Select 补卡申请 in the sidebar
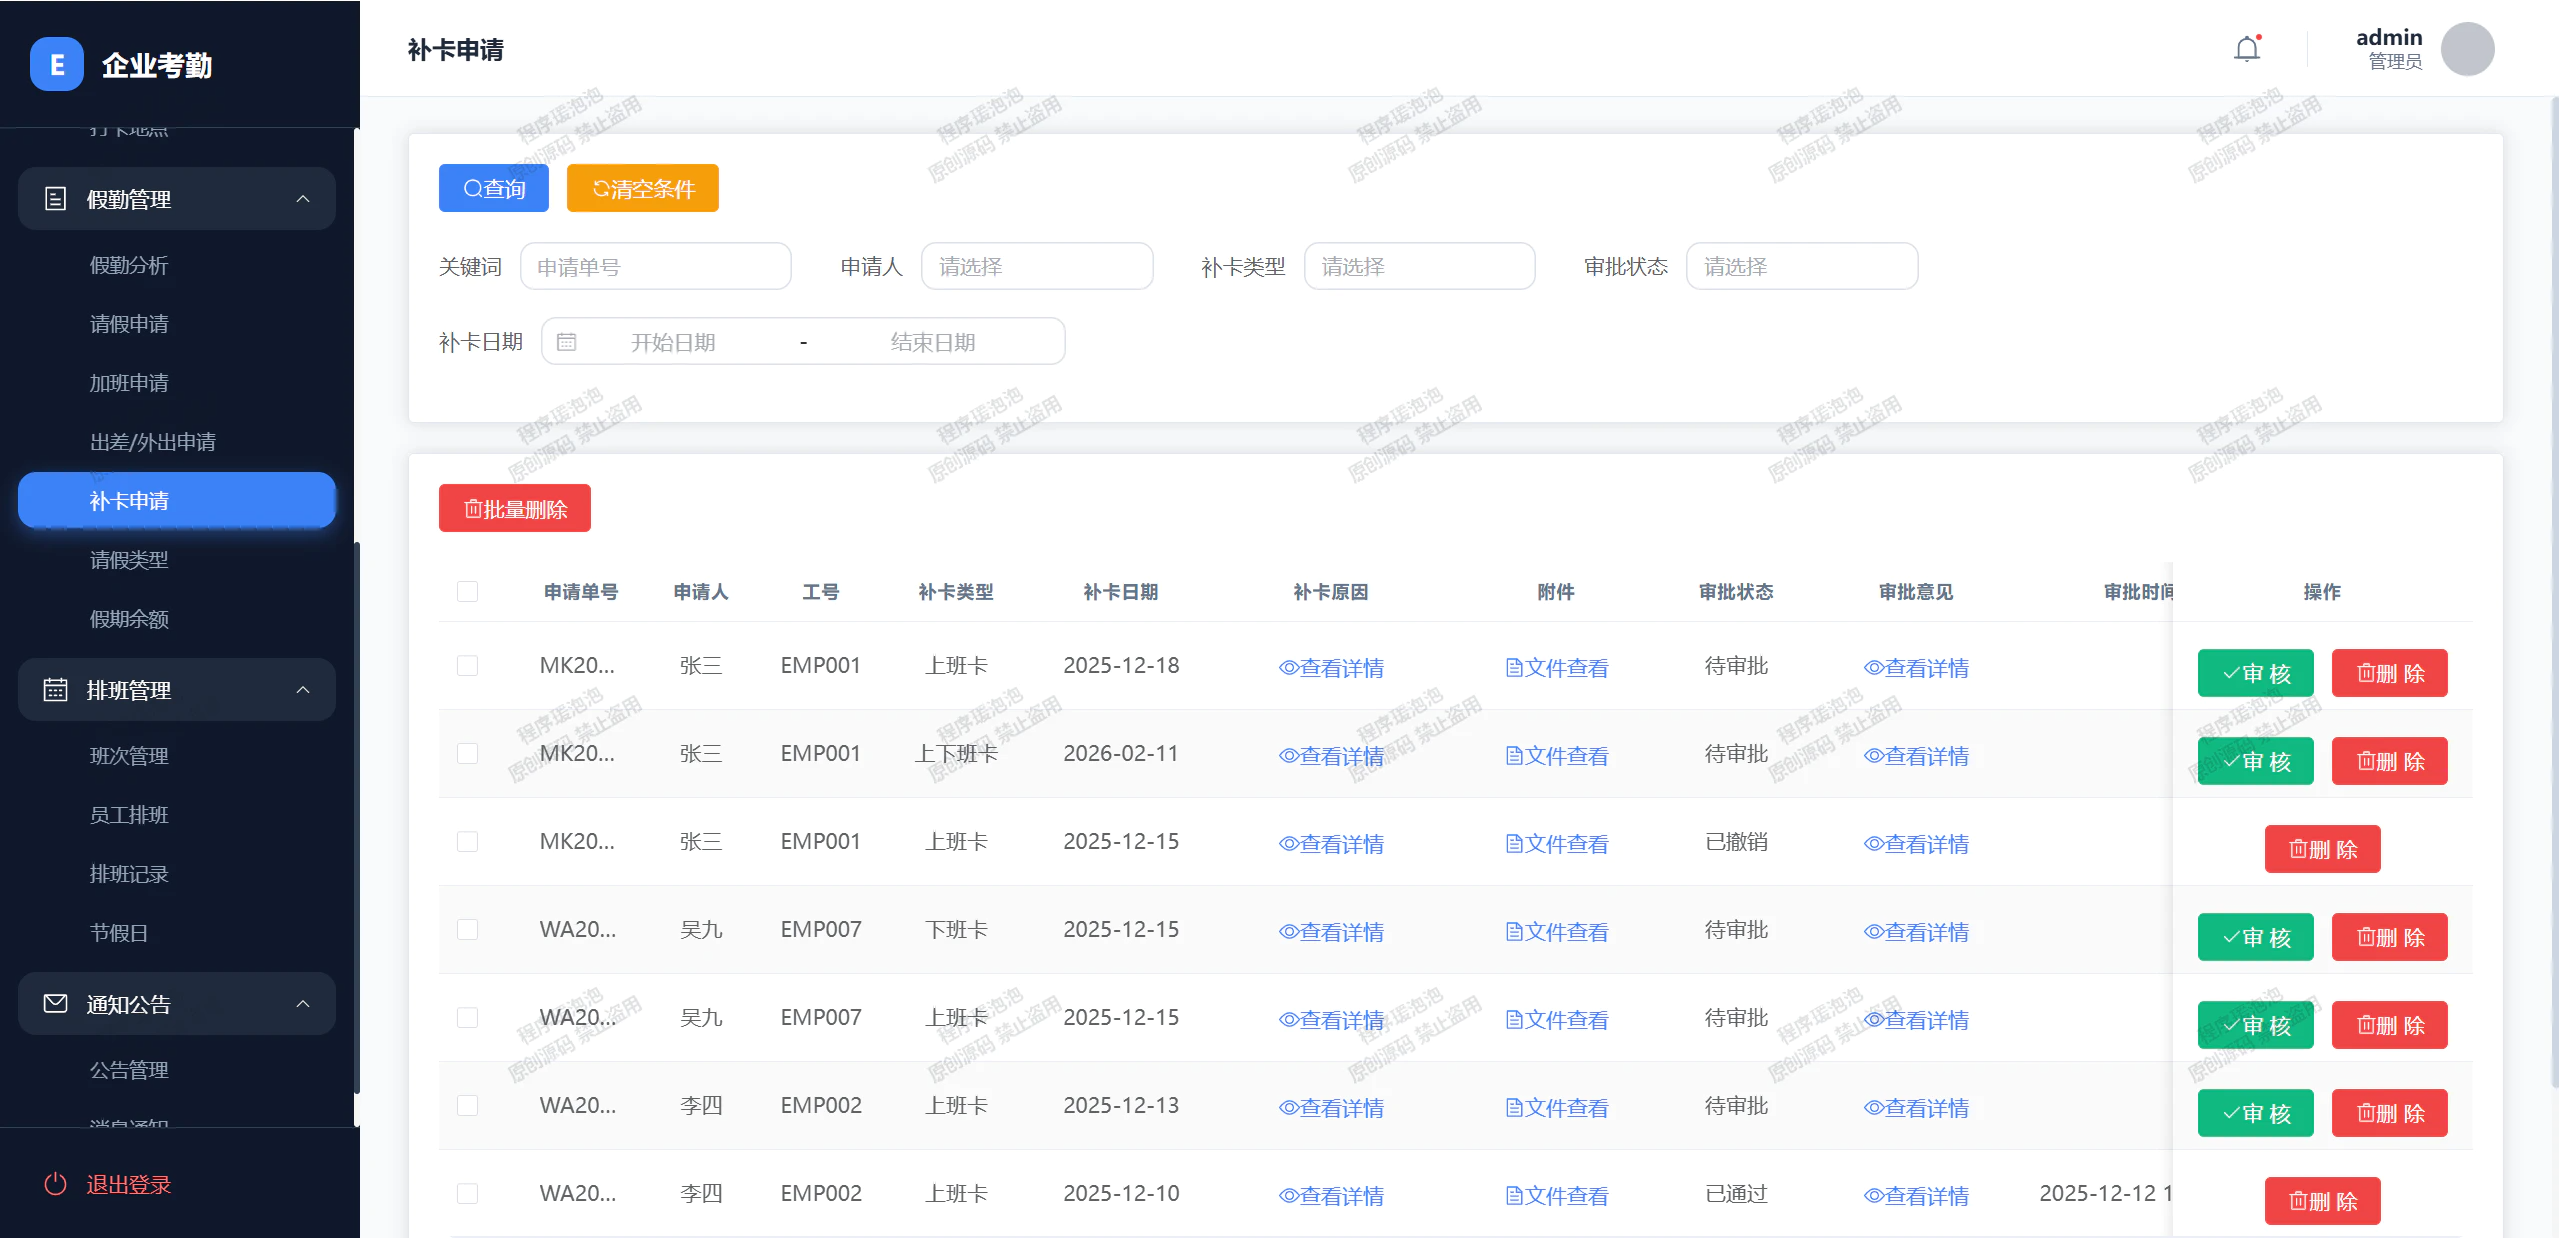 click(177, 500)
